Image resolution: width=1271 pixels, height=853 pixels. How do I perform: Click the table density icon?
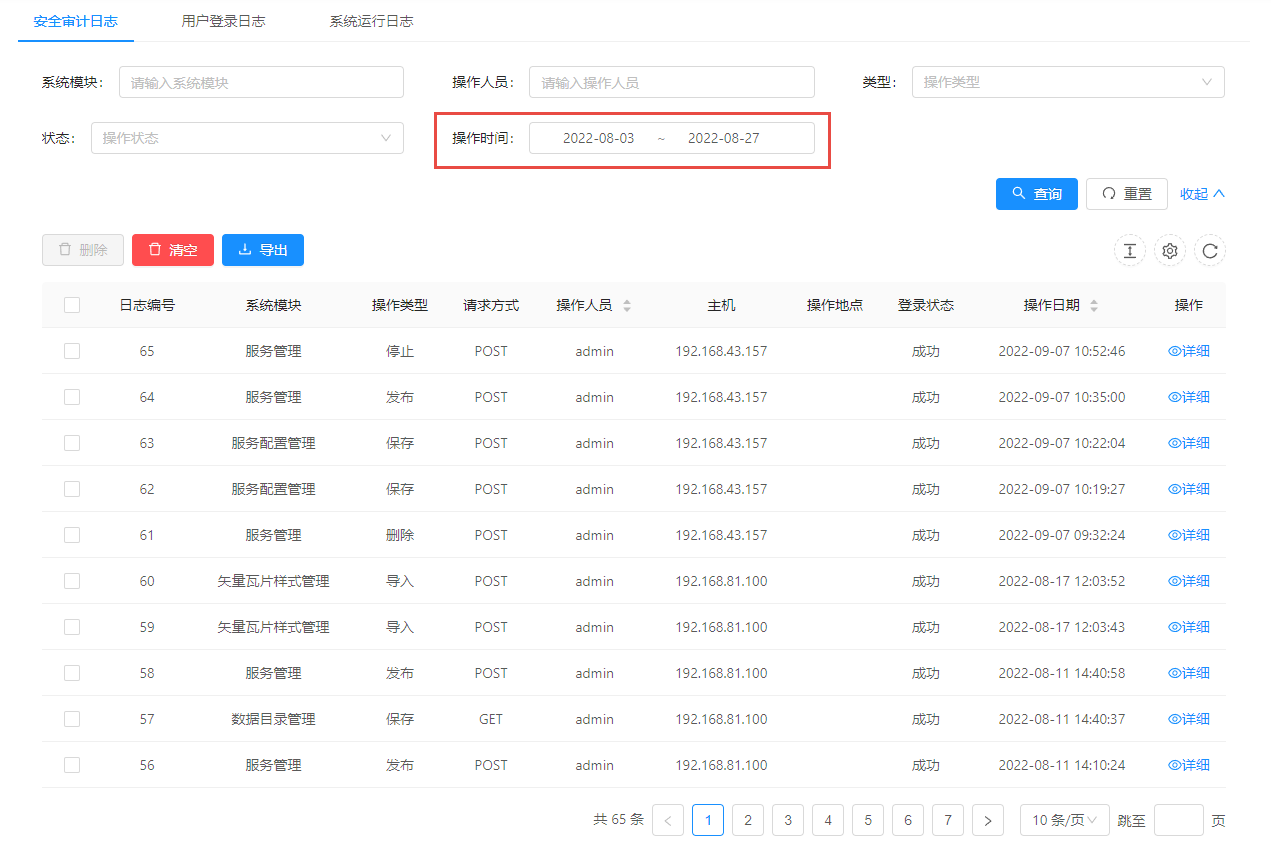click(1129, 251)
